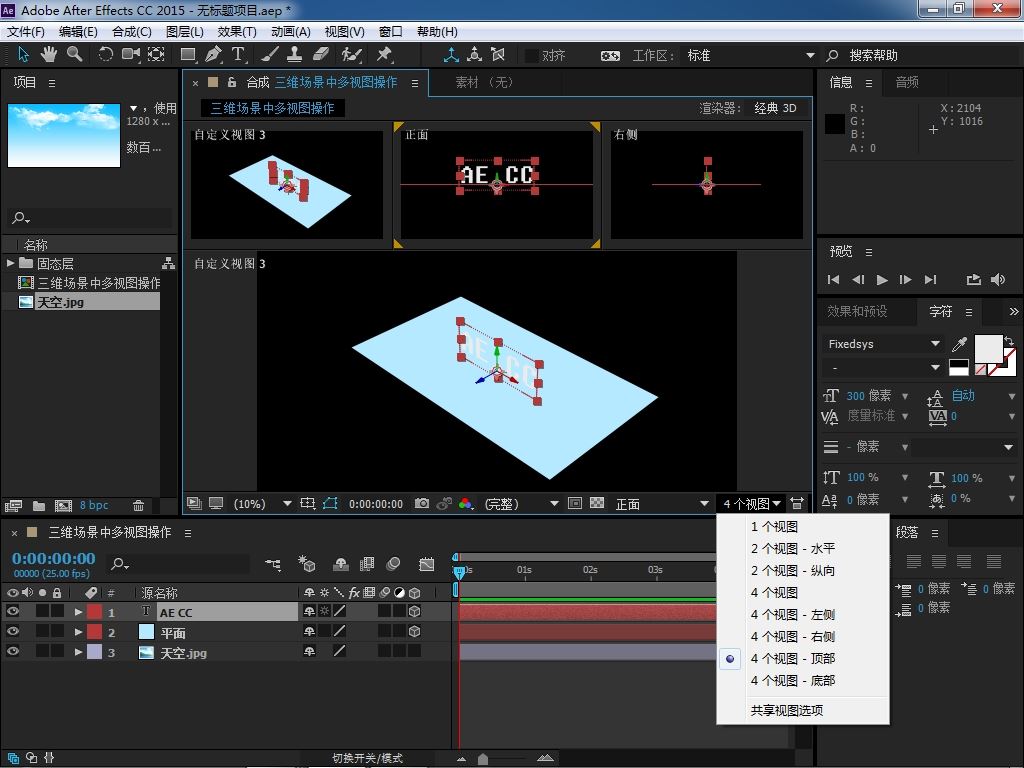This screenshot has width=1024, height=768.
Task: Click the Local Axis Mode icon
Action: pos(451,55)
